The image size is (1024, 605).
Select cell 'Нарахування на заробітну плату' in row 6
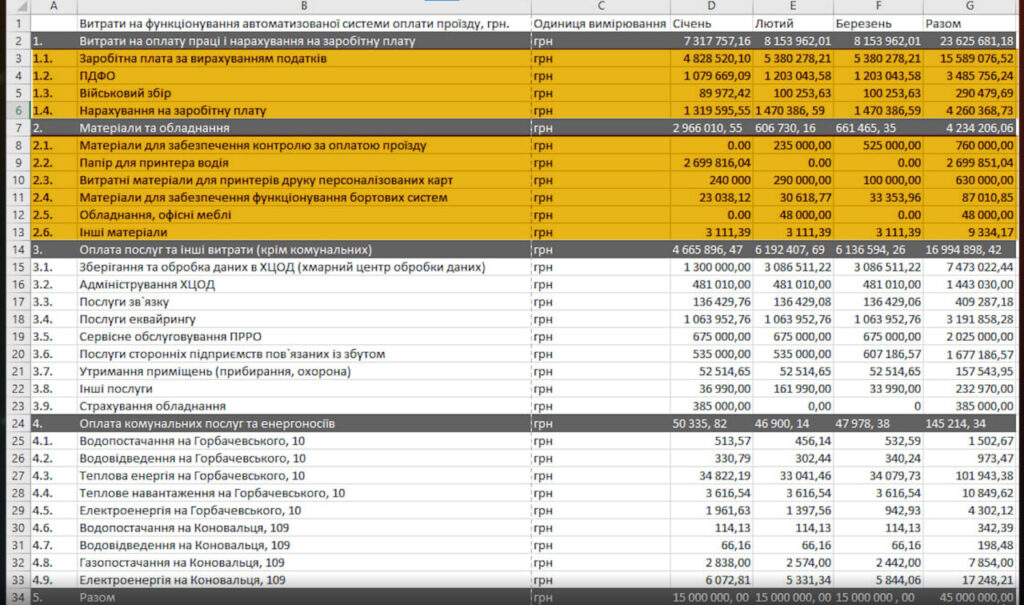304,110
